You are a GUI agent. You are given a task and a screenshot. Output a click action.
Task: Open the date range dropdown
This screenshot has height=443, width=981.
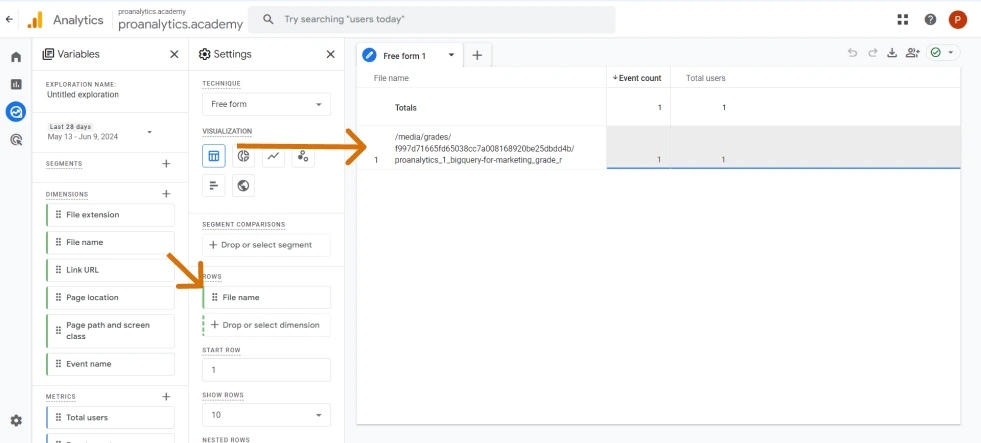100,132
